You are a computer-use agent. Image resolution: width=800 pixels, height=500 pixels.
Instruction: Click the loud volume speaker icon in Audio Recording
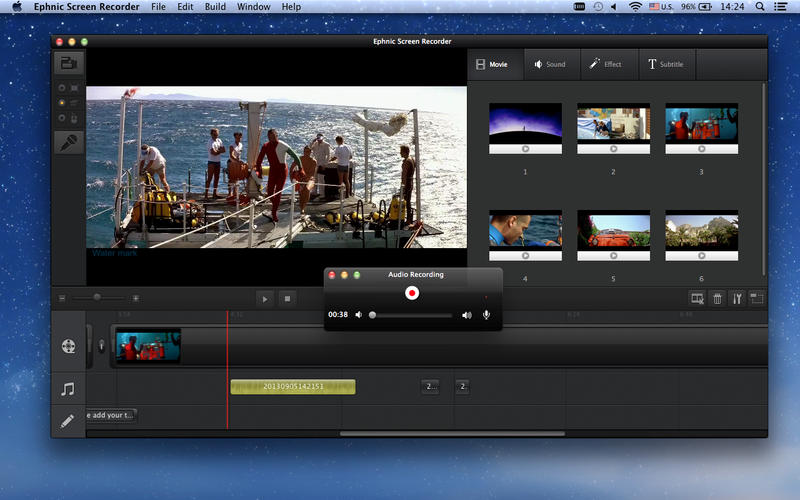(x=466, y=315)
